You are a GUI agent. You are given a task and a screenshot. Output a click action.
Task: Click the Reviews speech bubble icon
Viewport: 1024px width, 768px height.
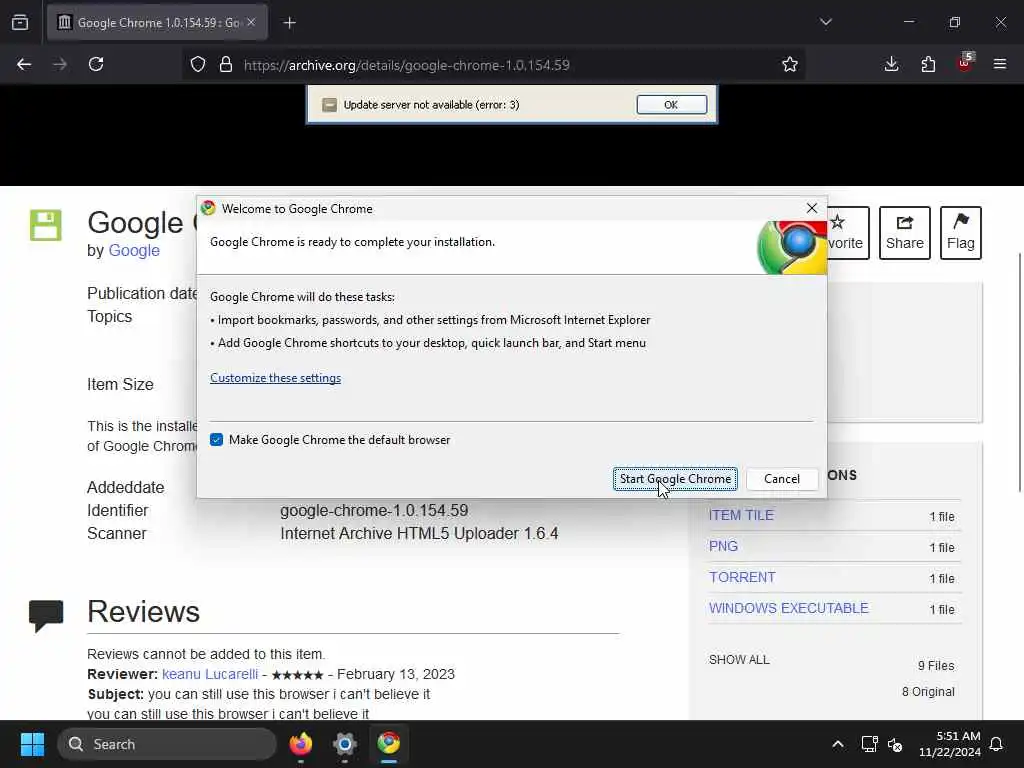(46, 615)
